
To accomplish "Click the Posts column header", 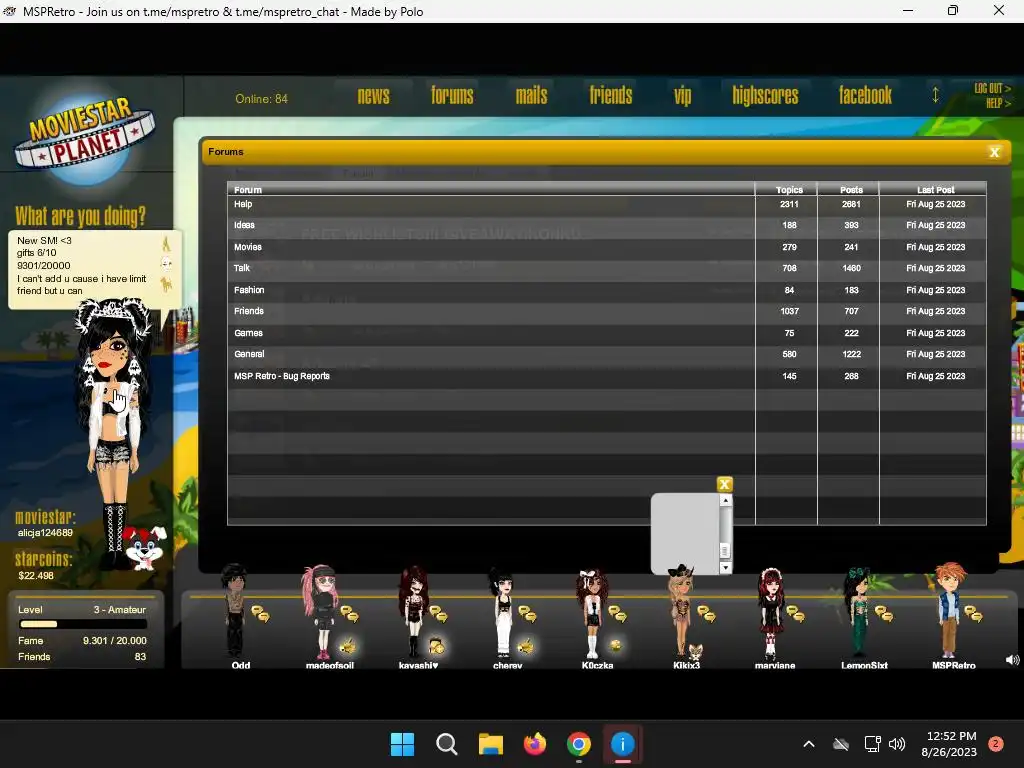I will [851, 189].
